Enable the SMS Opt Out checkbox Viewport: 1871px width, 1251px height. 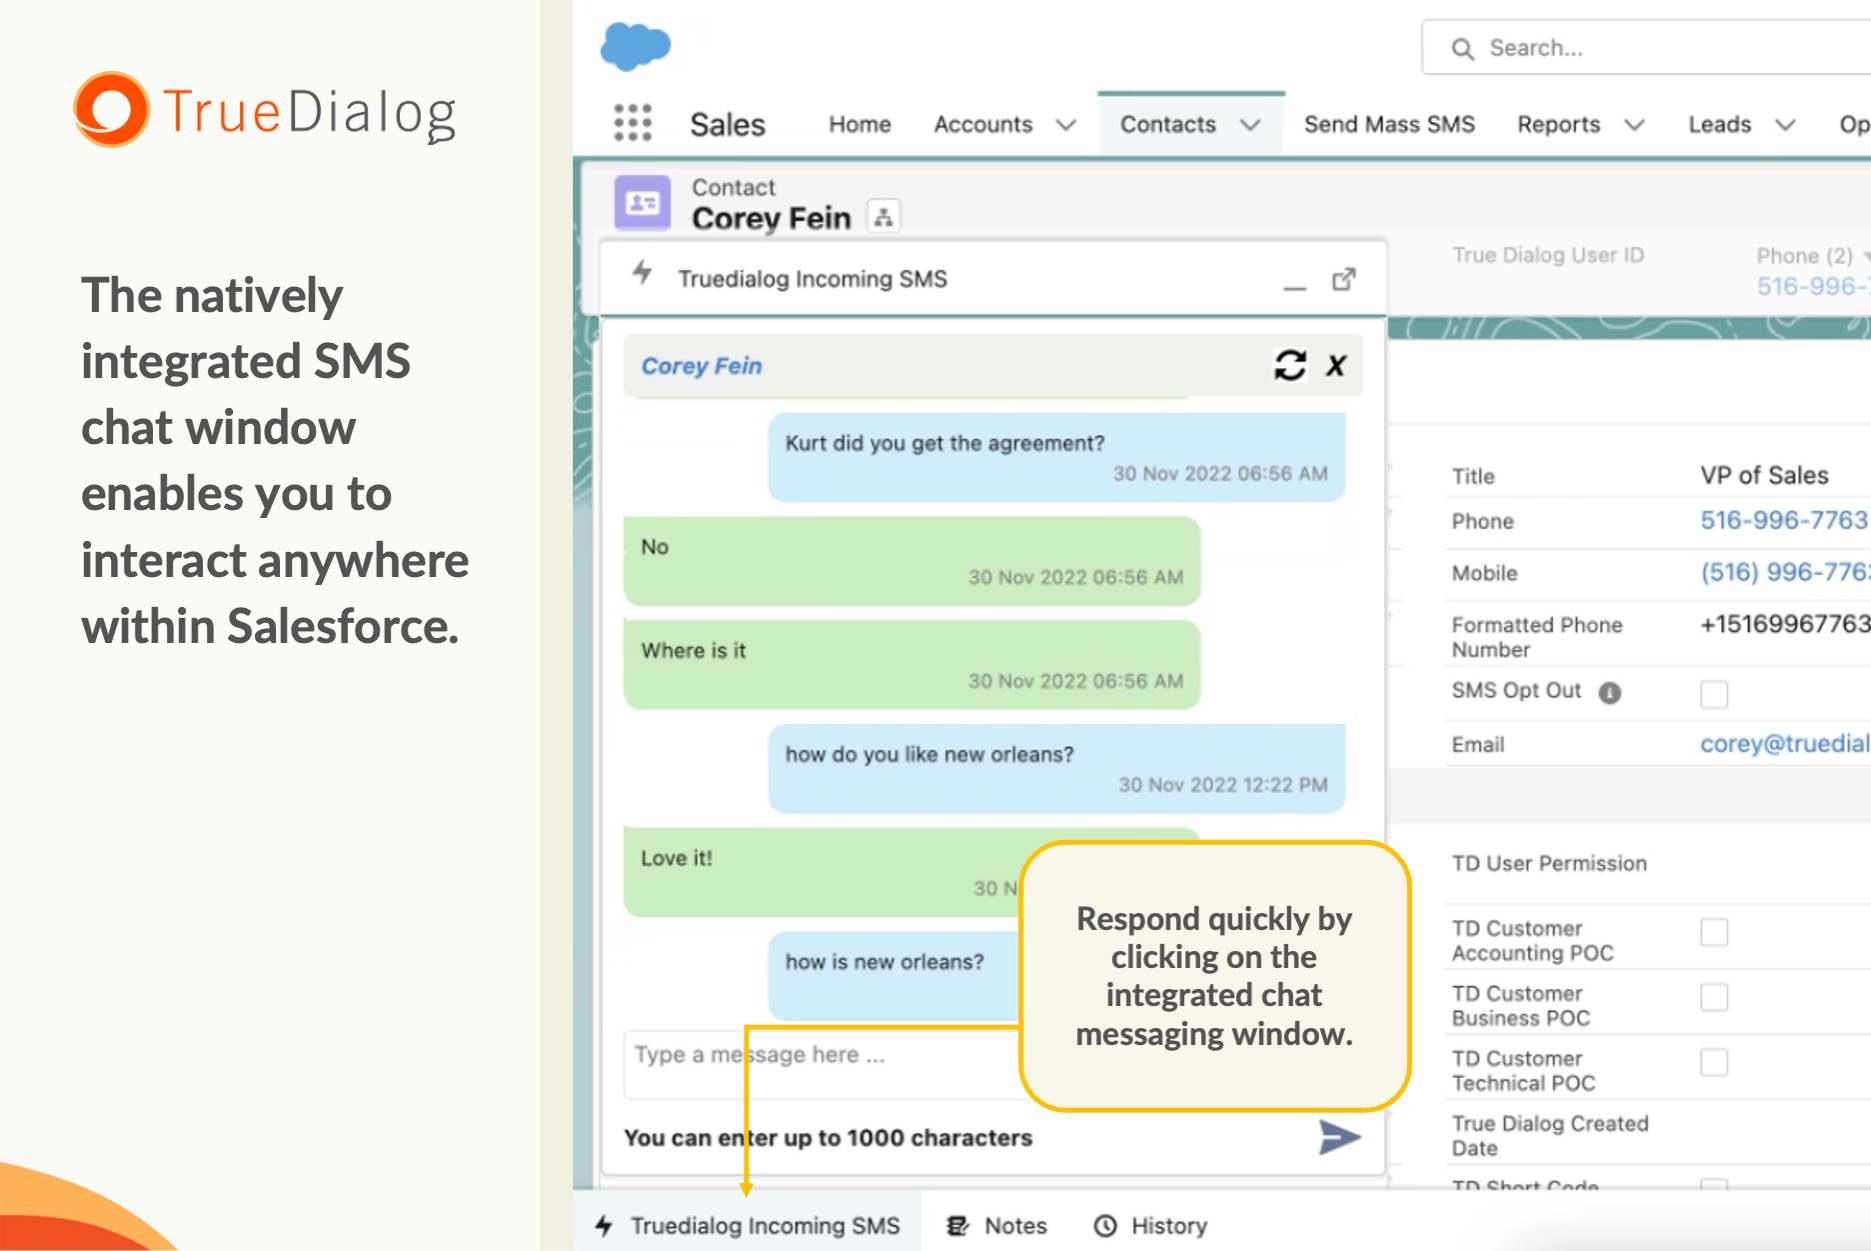(x=1713, y=693)
